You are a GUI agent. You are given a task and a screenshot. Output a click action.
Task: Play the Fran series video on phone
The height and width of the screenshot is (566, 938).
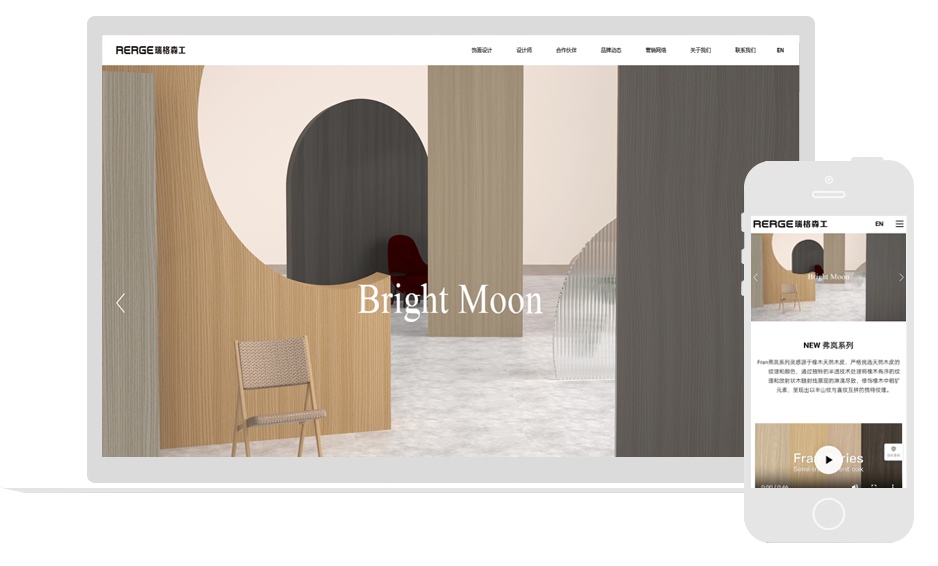(829, 459)
